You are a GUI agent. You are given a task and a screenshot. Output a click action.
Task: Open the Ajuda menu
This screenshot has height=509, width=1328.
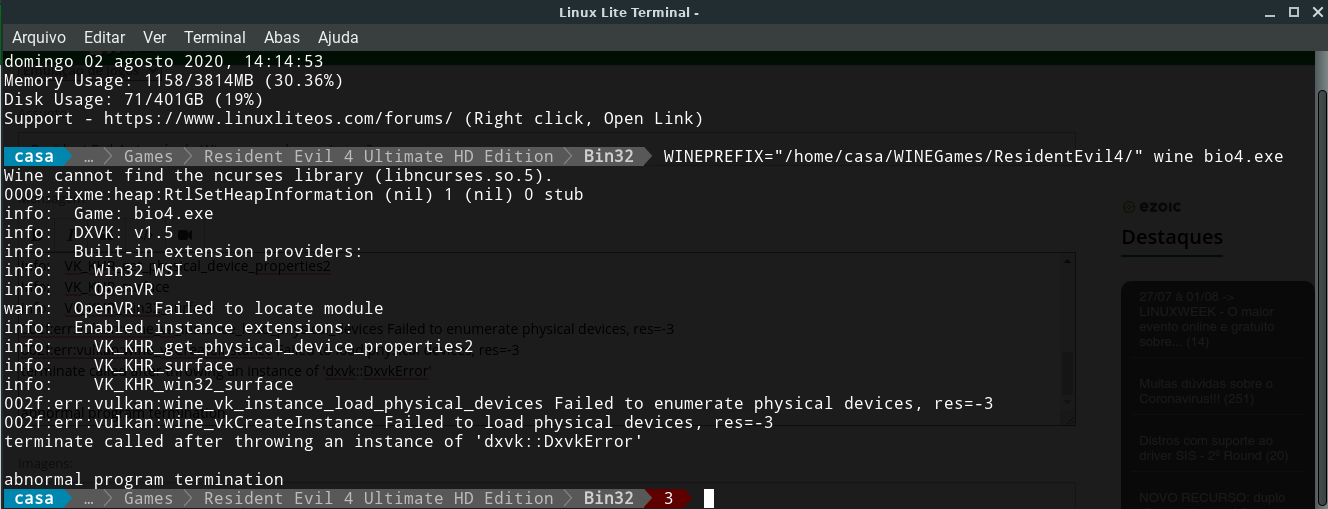click(338, 37)
